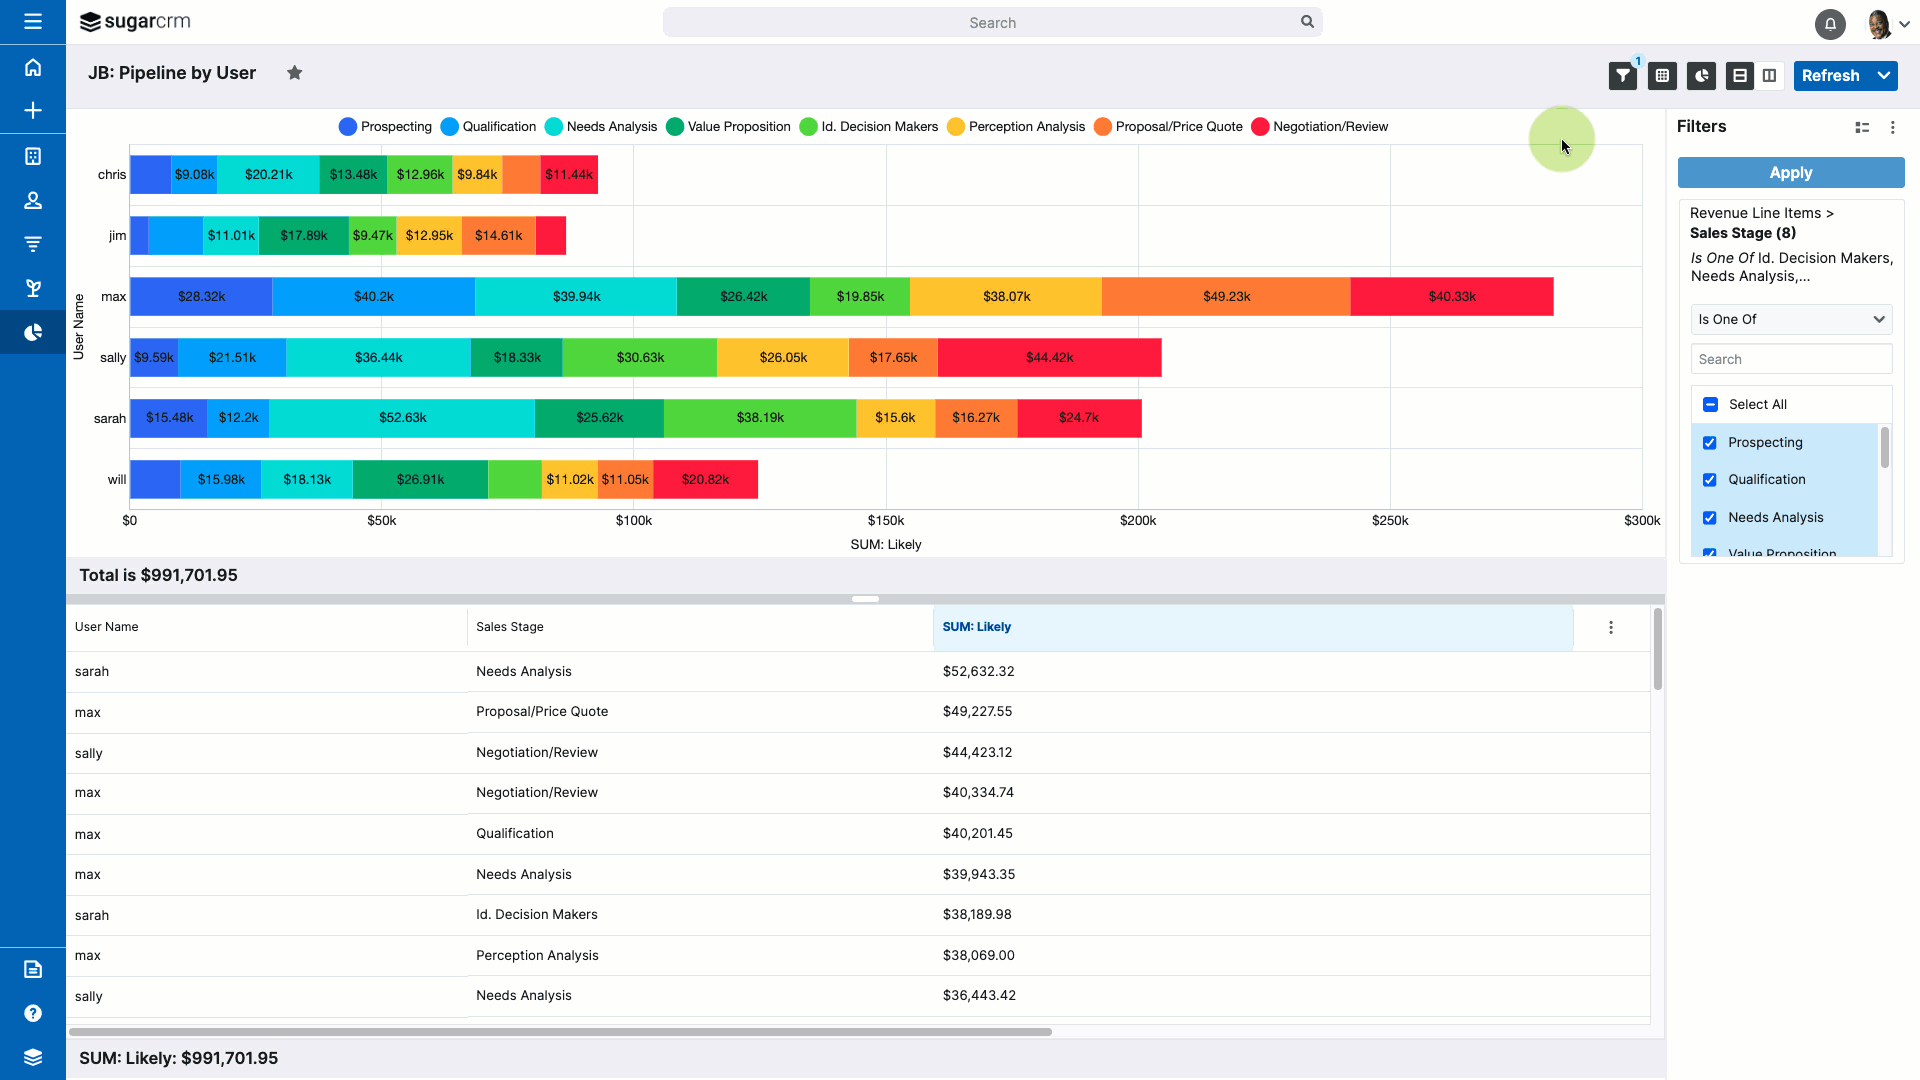This screenshot has height=1080, width=1920.
Task: Toggle the Select All checkbox
Action: (x=1710, y=405)
